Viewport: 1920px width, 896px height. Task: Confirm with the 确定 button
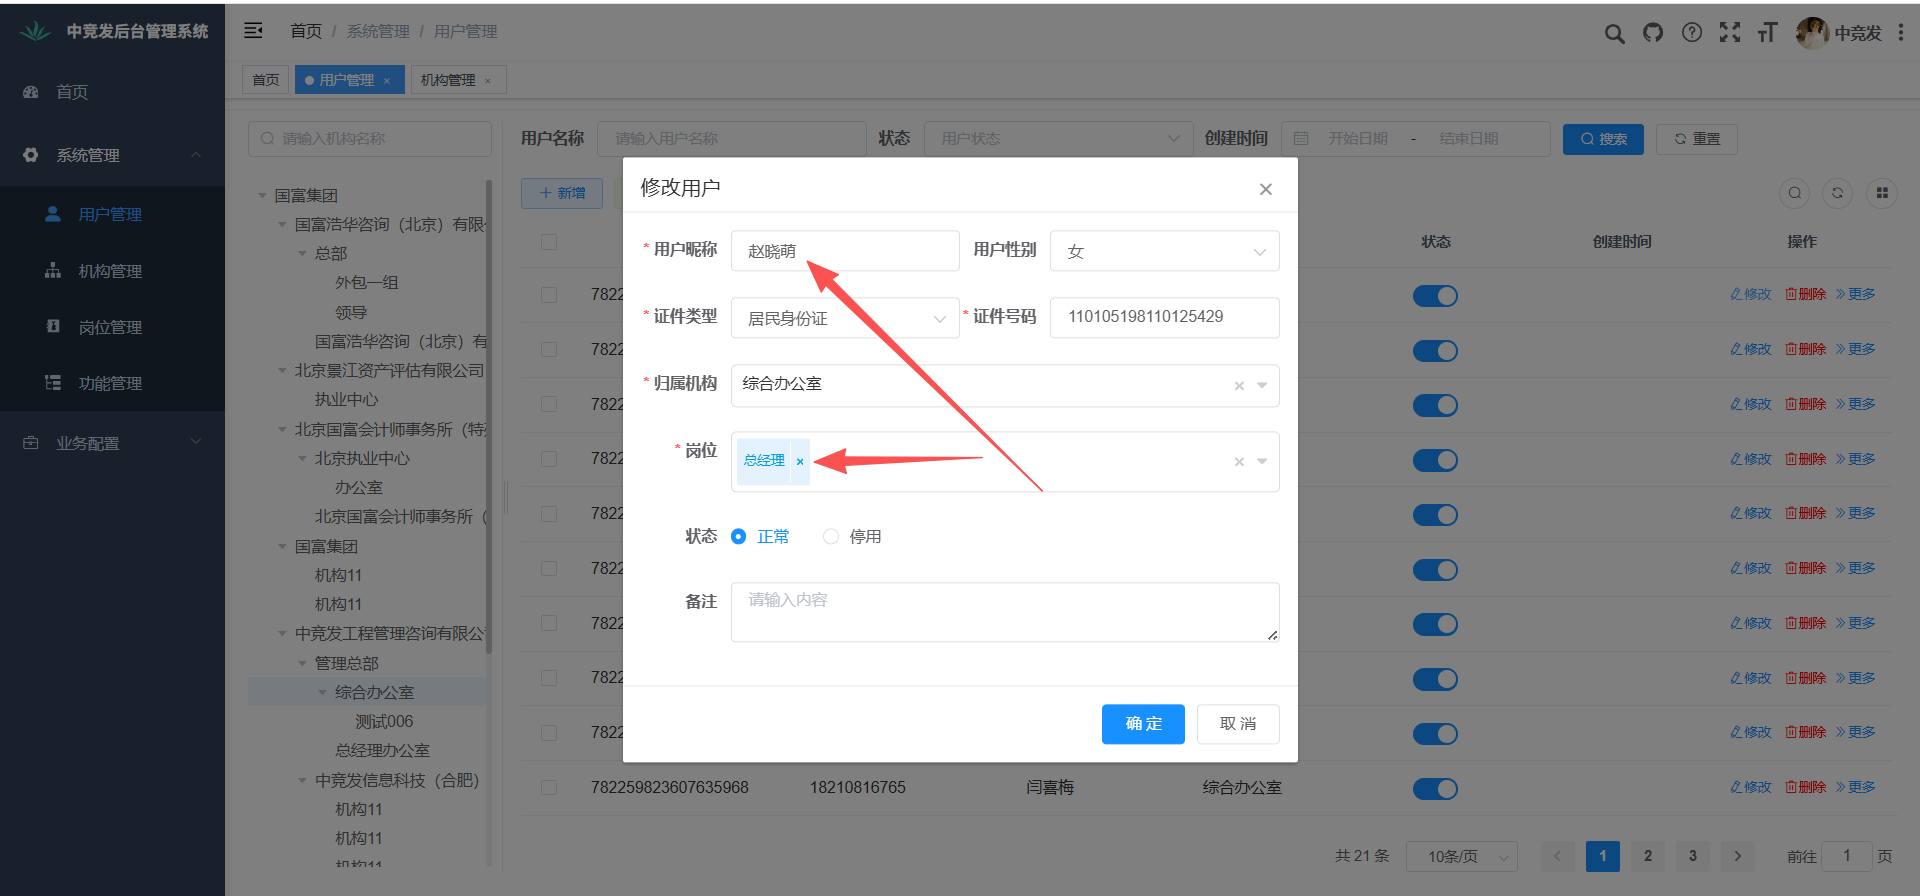click(x=1143, y=724)
